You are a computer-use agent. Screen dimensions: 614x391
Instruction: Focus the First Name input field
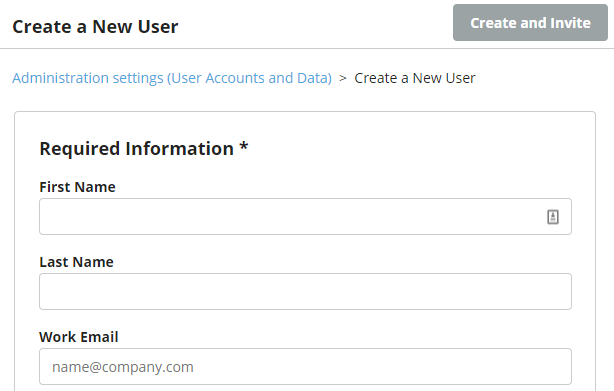(305, 216)
